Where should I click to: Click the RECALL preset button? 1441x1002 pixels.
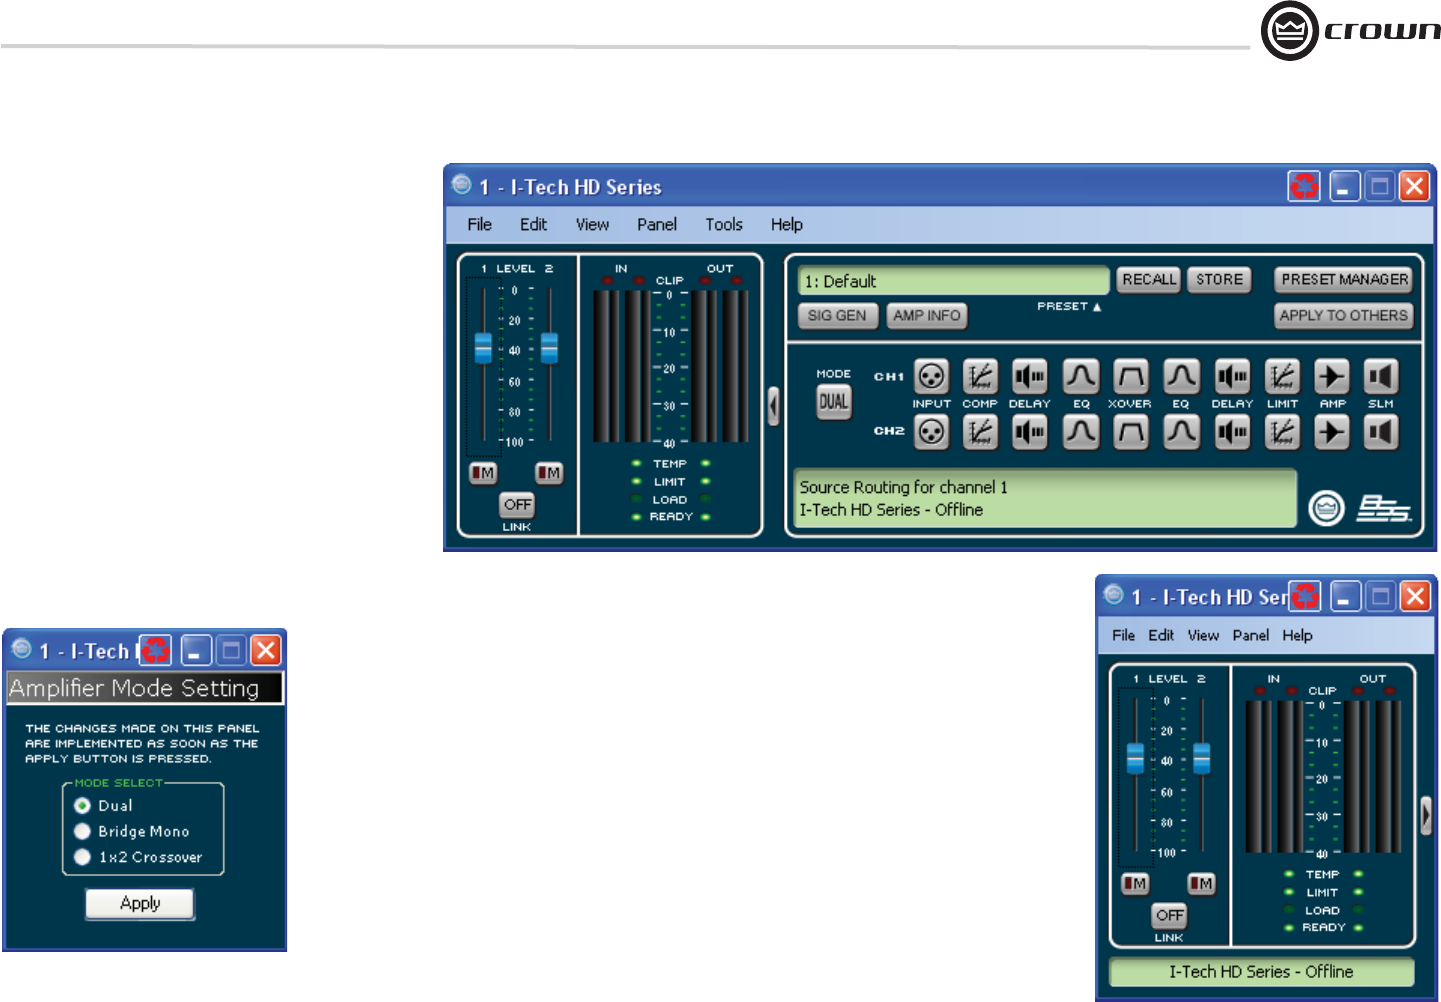coord(1149,280)
